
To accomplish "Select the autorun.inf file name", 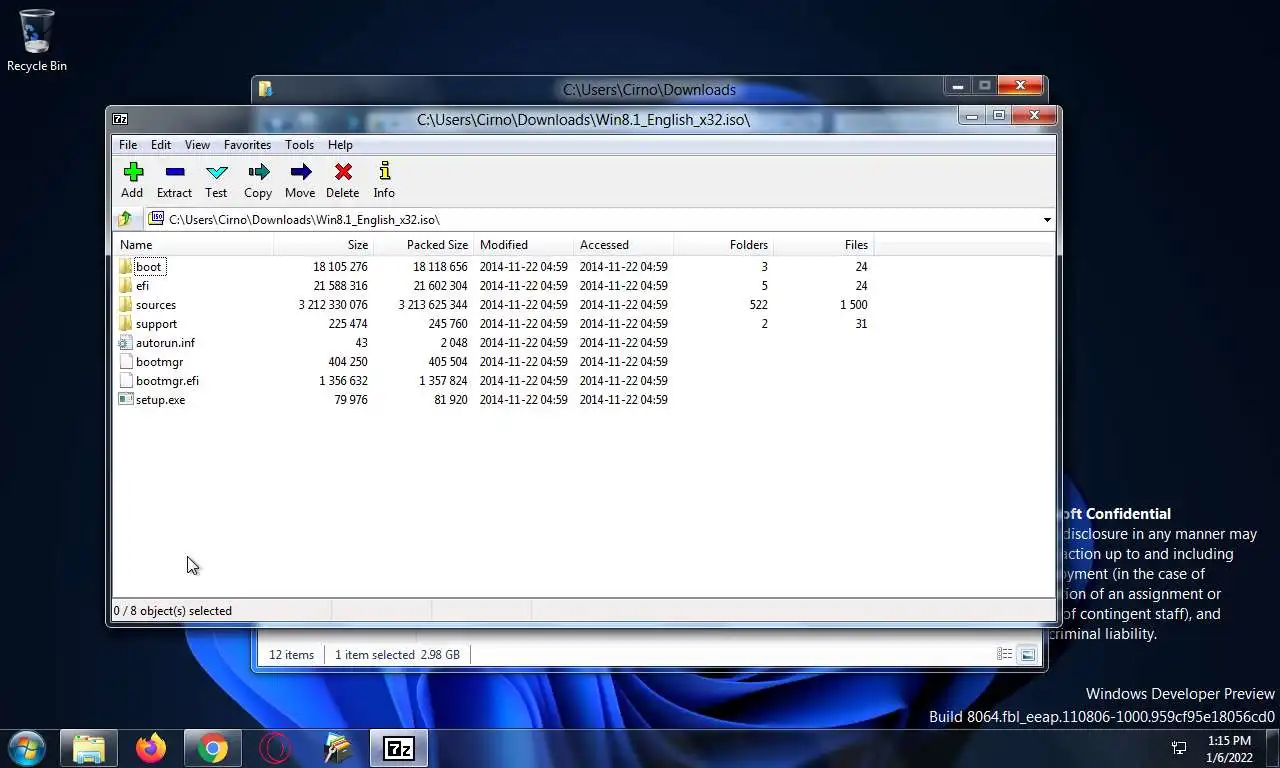I will (x=165, y=343).
